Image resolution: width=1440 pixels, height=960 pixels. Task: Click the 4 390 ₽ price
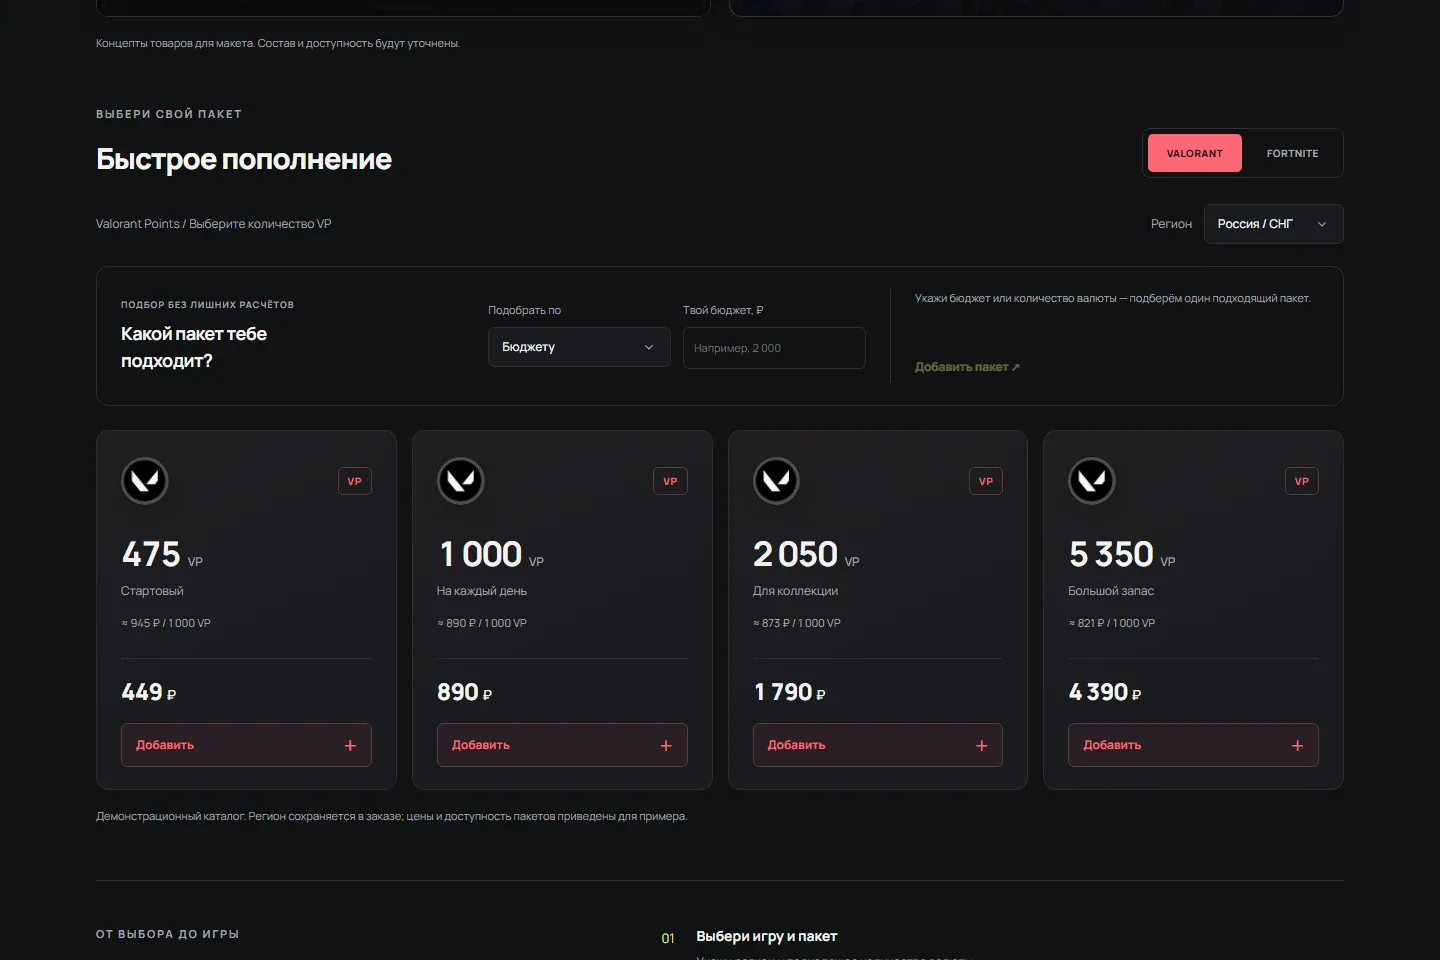pyautogui.click(x=1105, y=692)
